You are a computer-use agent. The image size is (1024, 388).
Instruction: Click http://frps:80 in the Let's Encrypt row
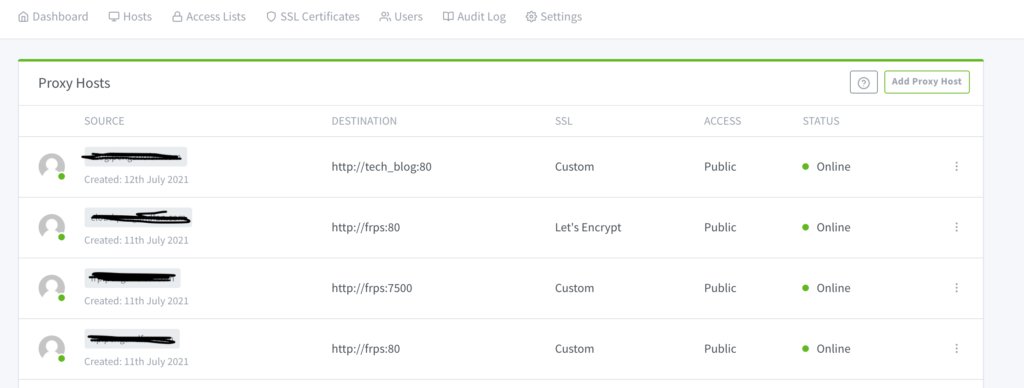(x=366, y=227)
